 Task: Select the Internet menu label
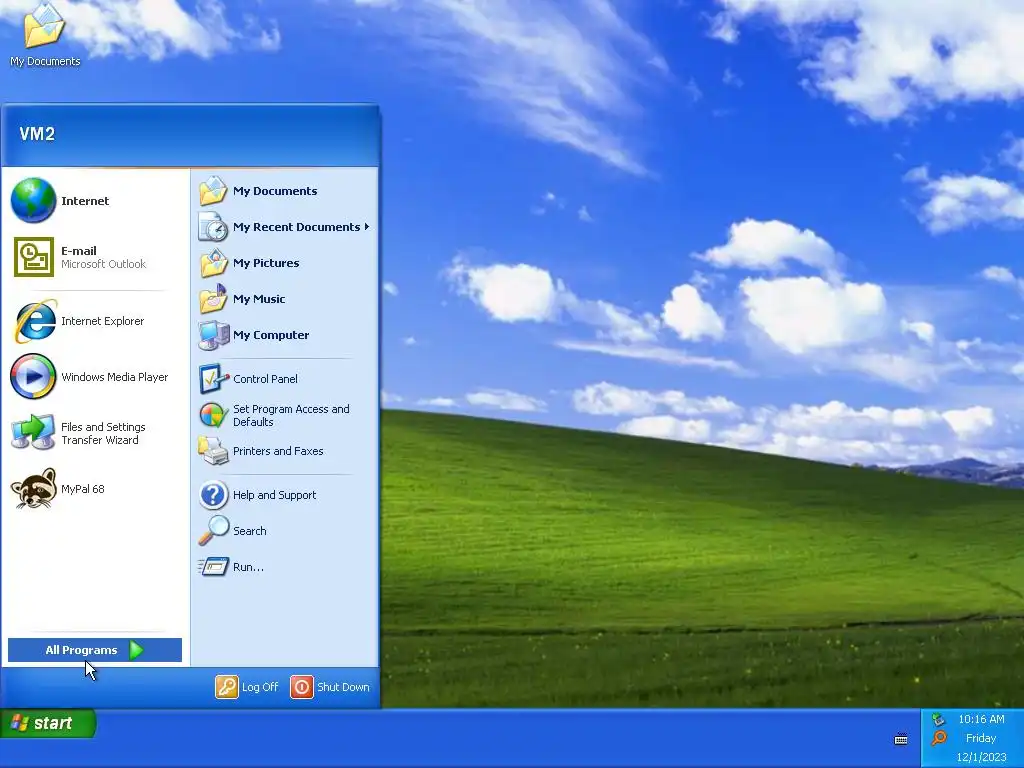(x=85, y=201)
